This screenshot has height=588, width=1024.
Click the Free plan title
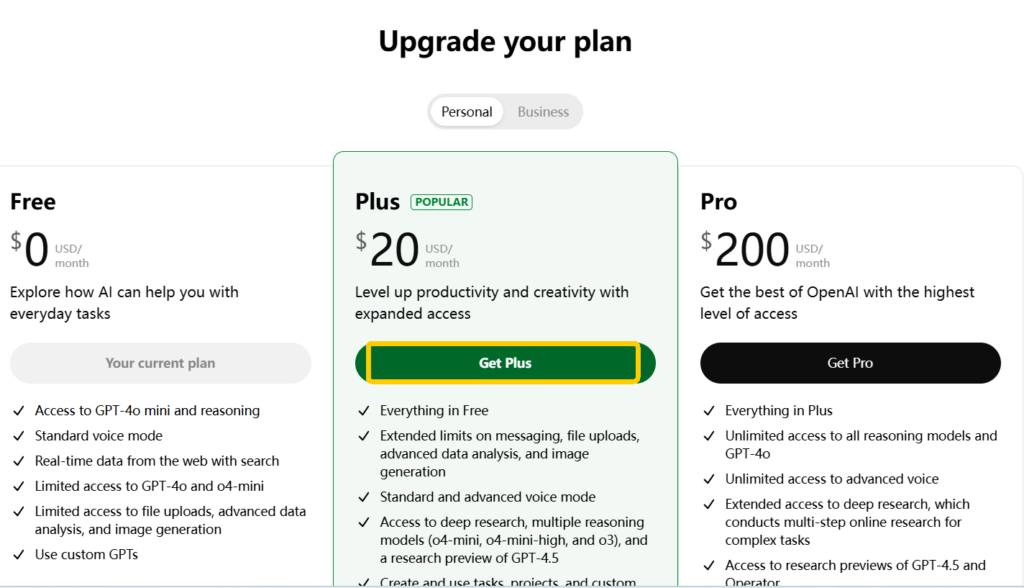pos(32,201)
